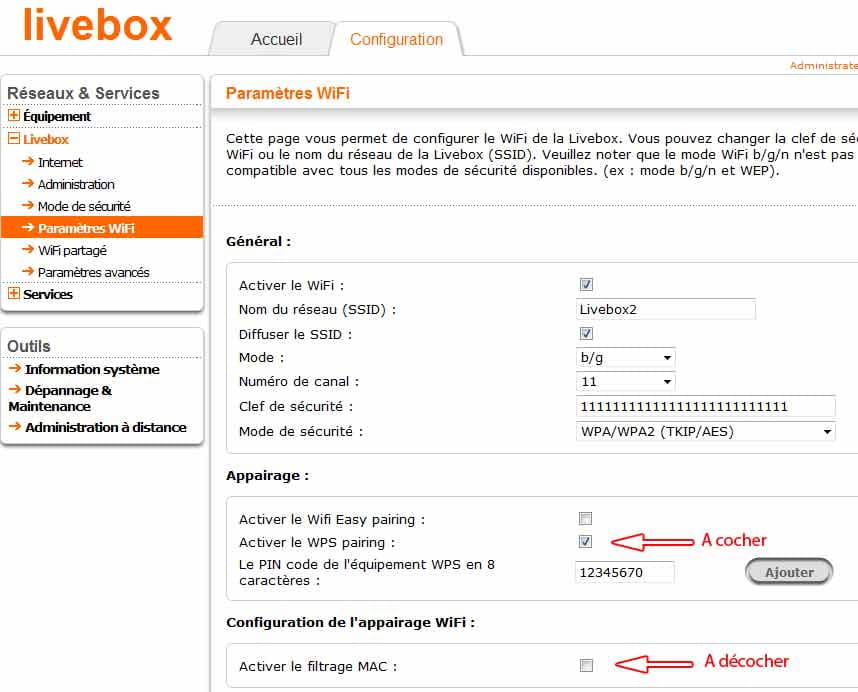Go to the Internet settings page
This screenshot has height=692, width=858.
coord(60,162)
